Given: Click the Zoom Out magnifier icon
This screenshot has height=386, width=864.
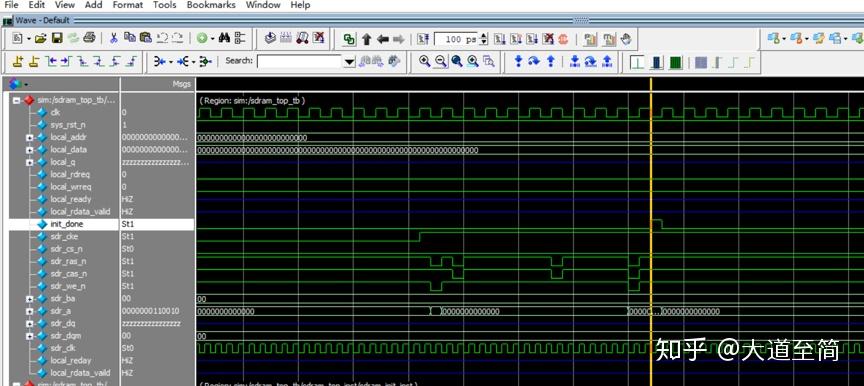Looking at the screenshot, I should (x=440, y=61).
